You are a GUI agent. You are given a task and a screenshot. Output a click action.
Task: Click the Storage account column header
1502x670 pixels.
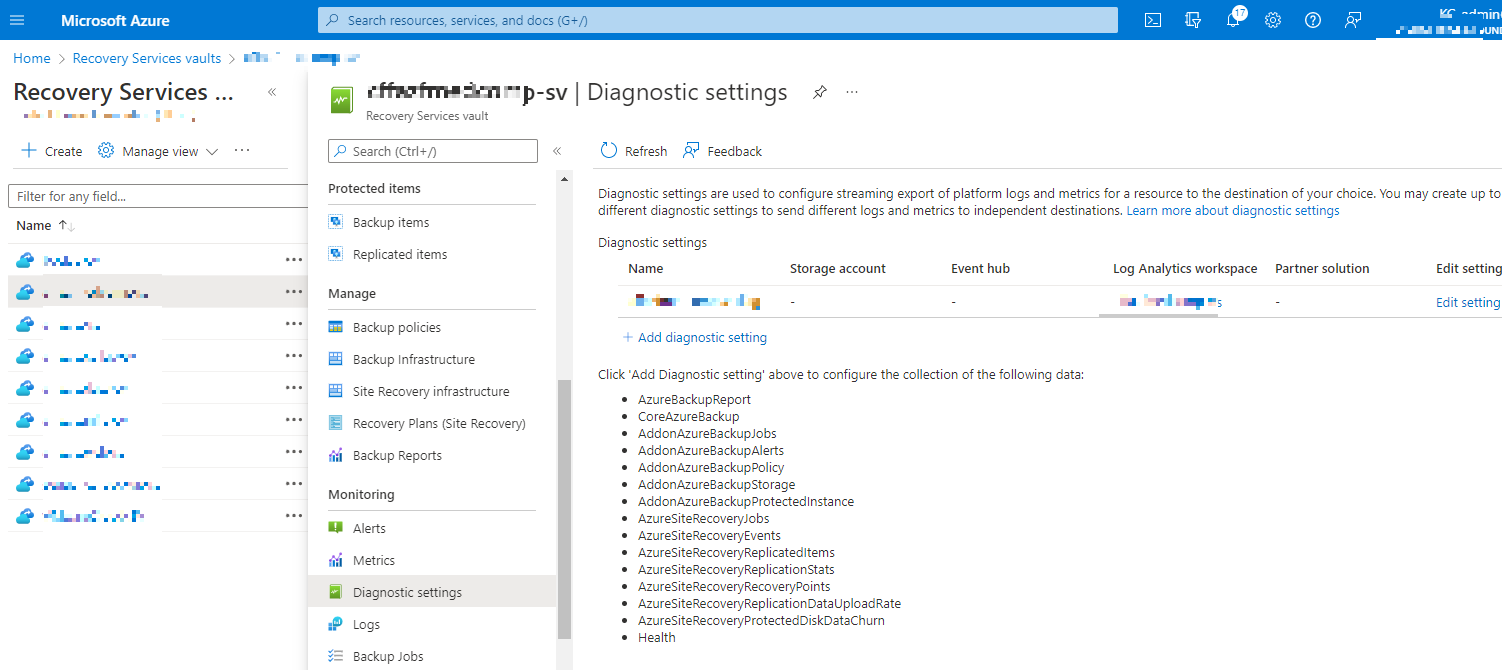(x=838, y=268)
